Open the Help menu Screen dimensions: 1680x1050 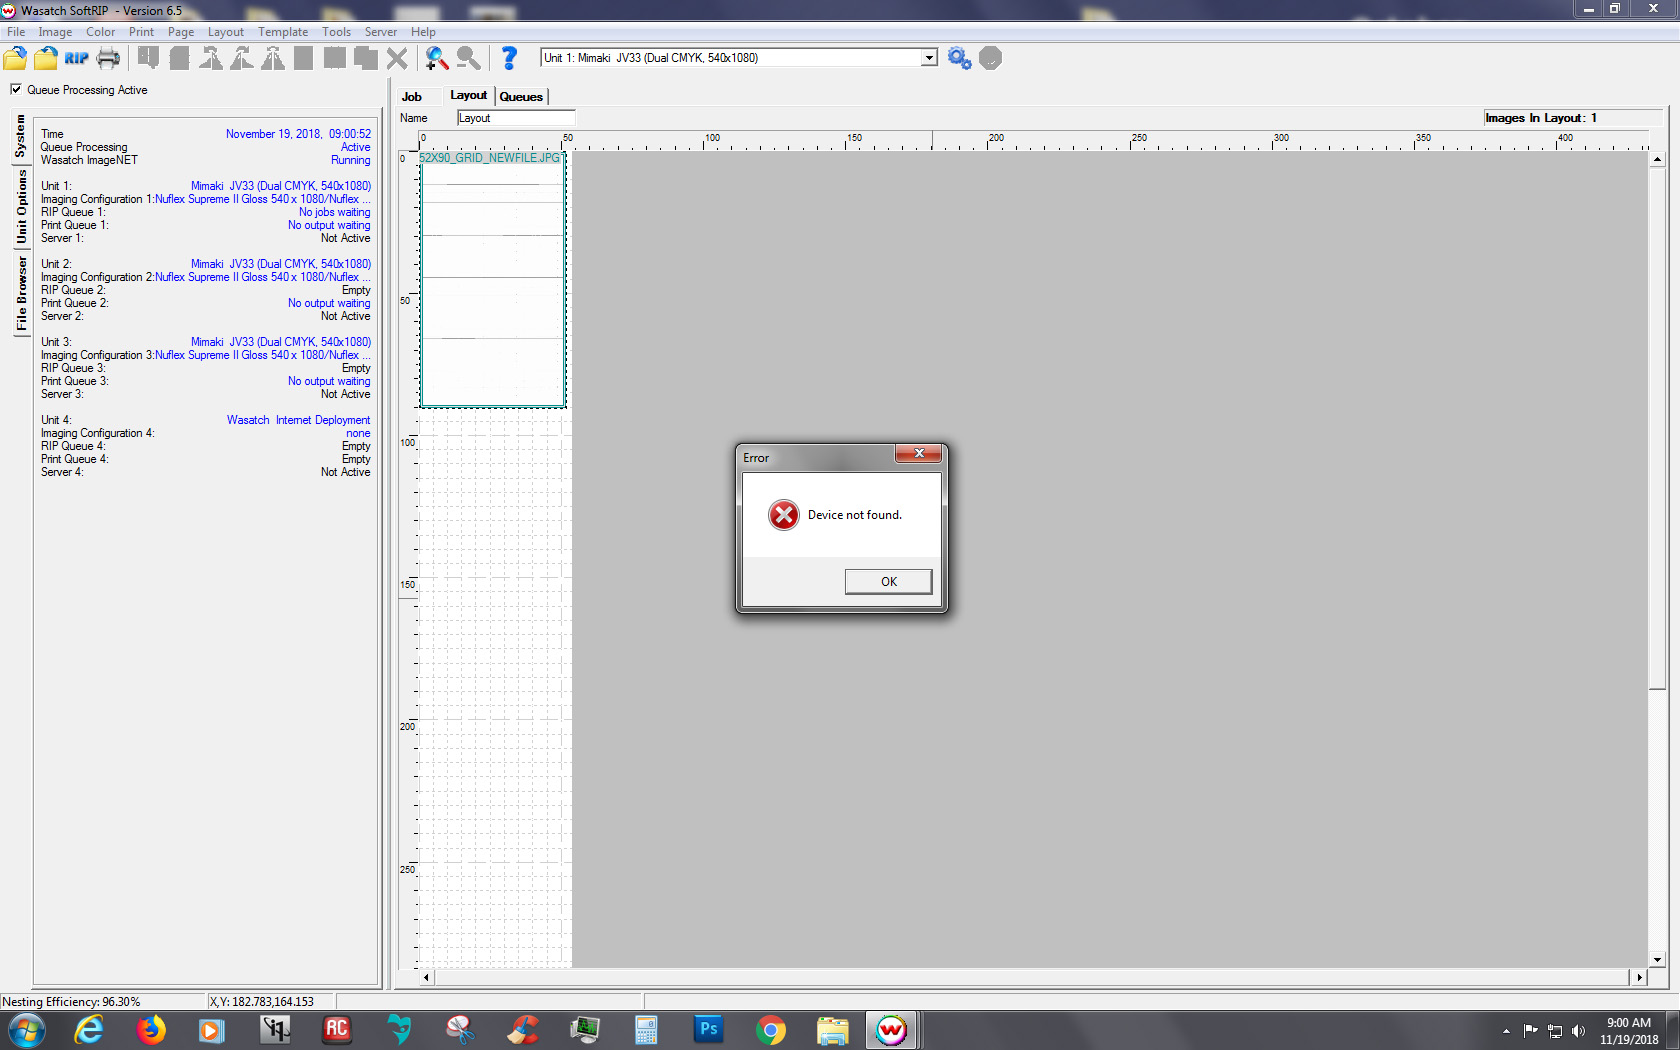click(423, 32)
